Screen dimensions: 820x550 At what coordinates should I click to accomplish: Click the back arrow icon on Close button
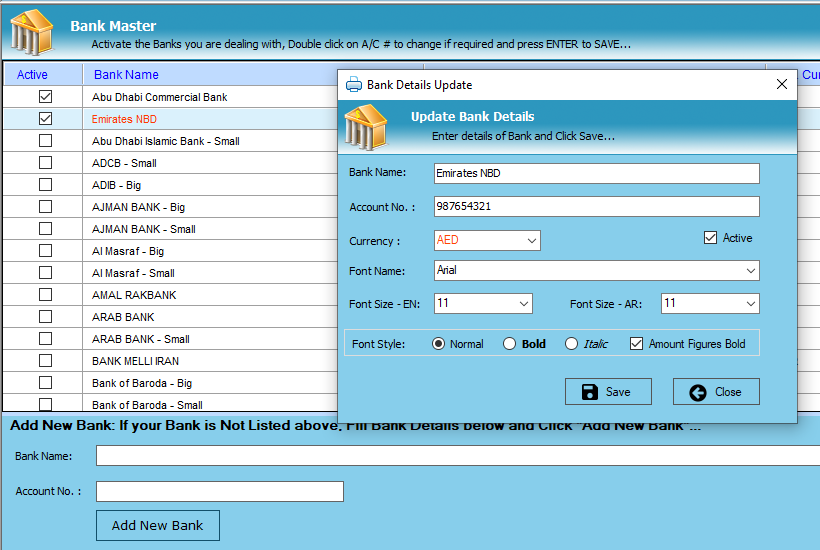pyautogui.click(x=698, y=392)
